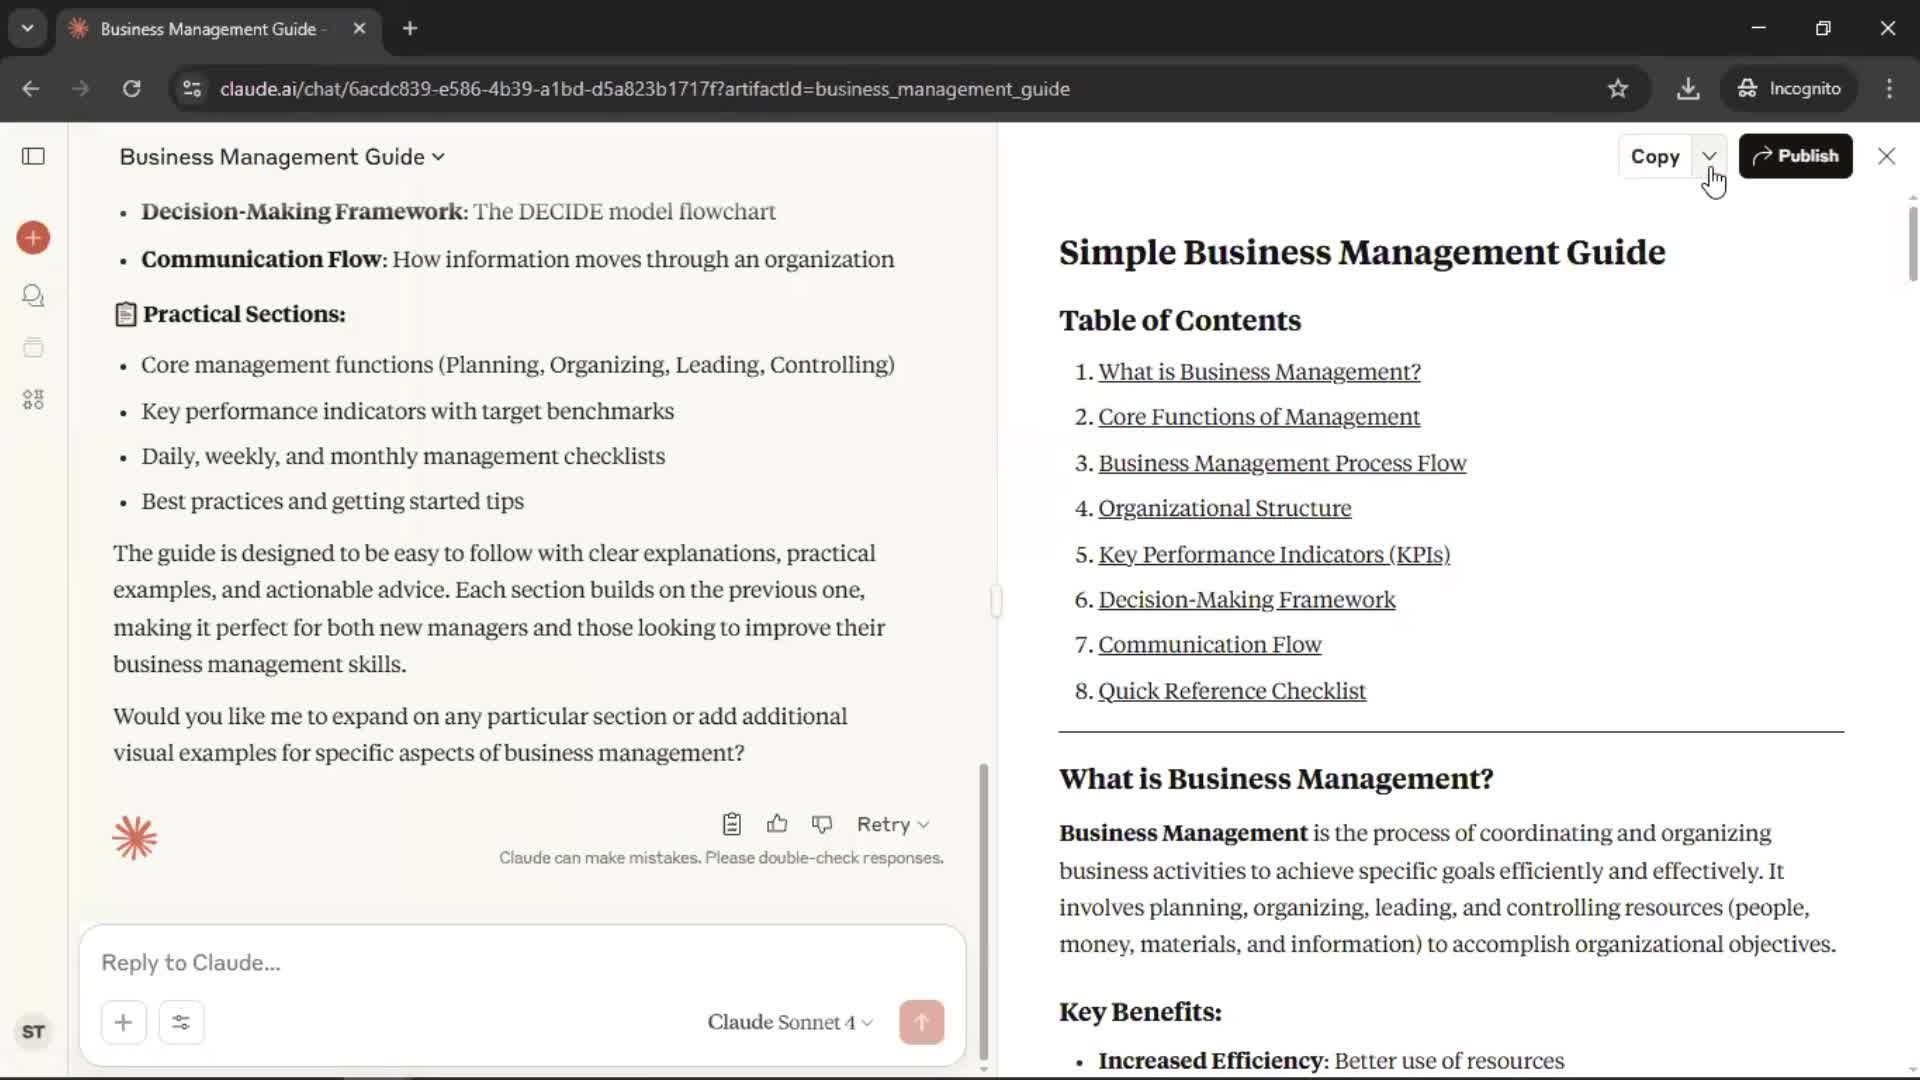The image size is (1920, 1080).
Task: Click the Claude starburst logo below response
Action: click(x=135, y=838)
